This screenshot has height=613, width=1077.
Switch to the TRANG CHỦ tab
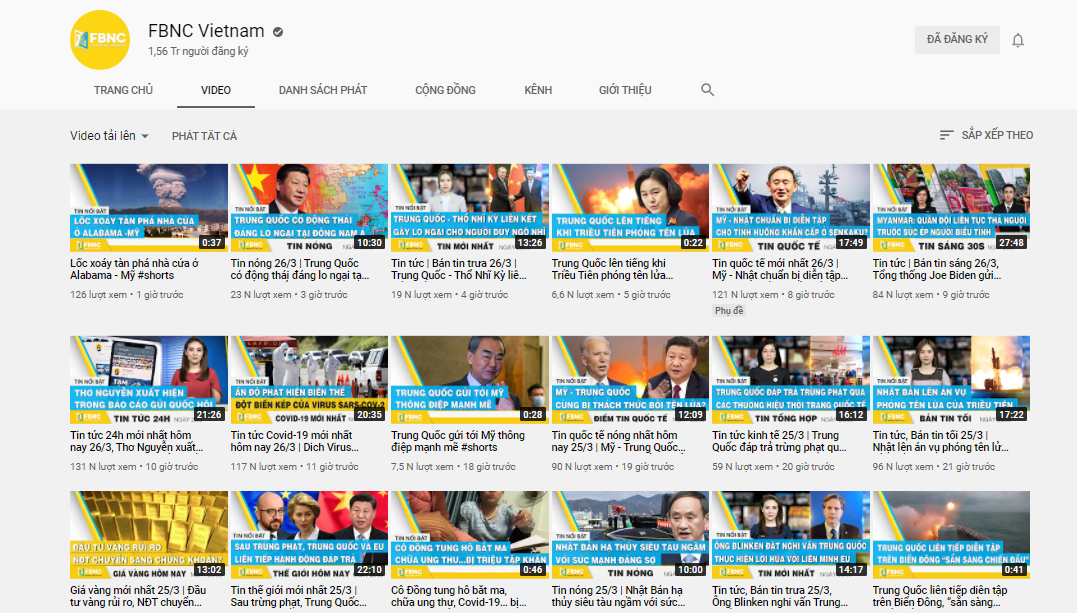tap(123, 90)
